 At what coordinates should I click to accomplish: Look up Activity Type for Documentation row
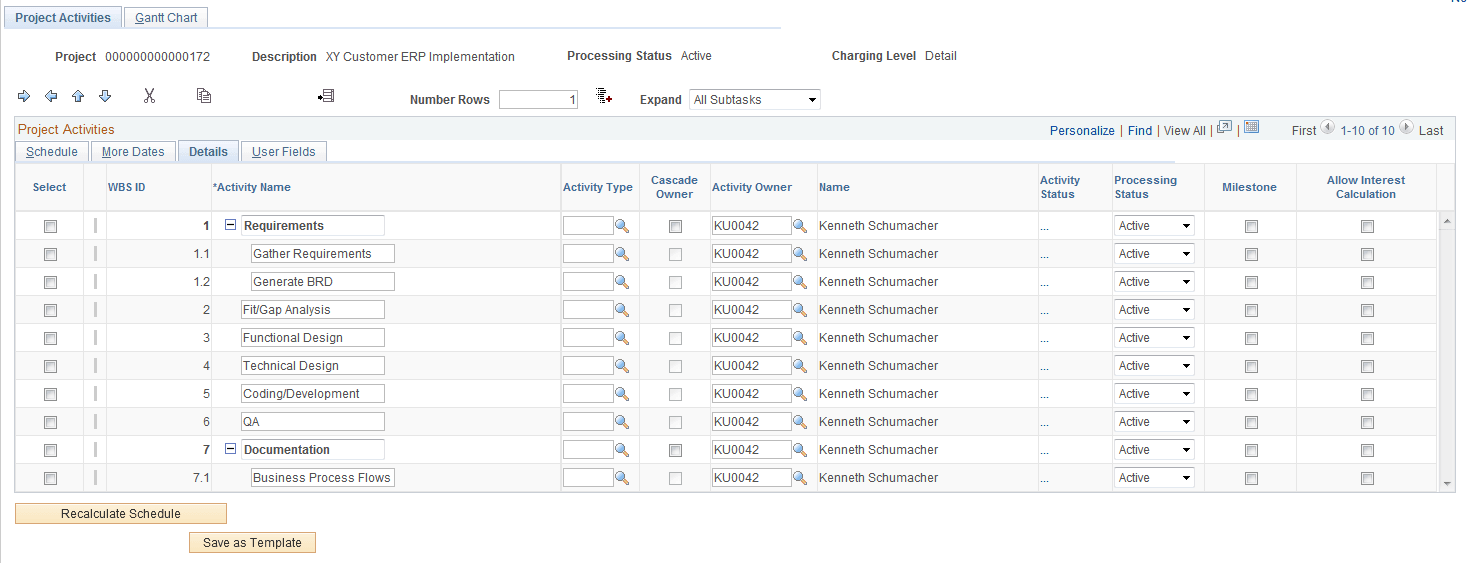click(x=622, y=450)
